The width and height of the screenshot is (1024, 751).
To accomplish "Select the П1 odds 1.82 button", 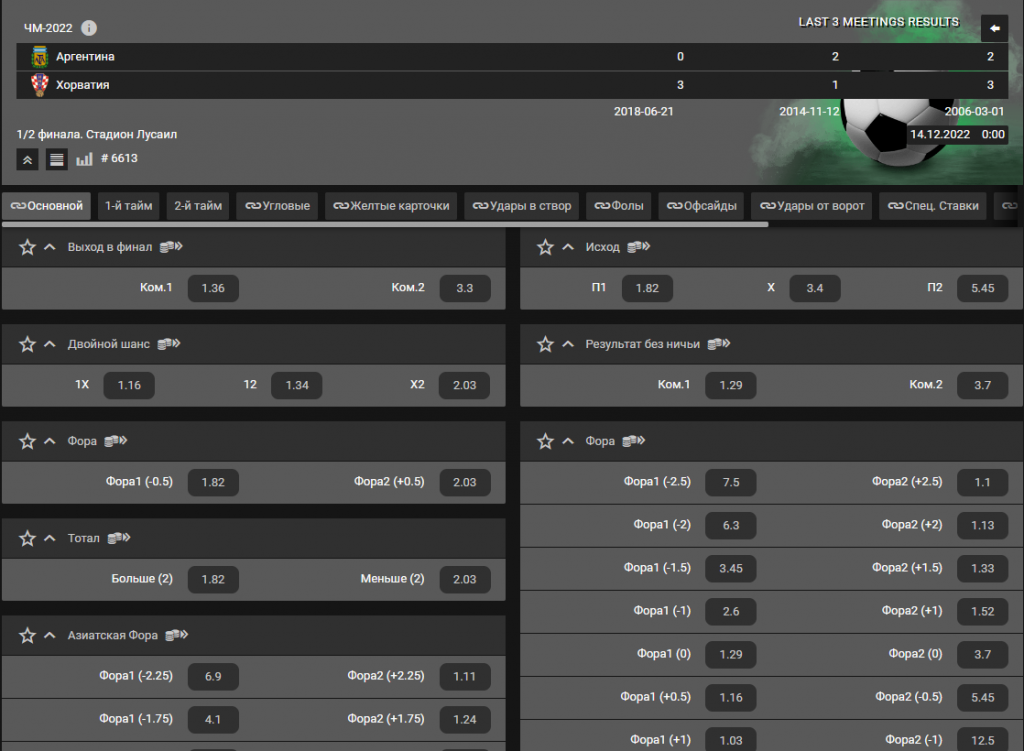I will click(x=647, y=288).
